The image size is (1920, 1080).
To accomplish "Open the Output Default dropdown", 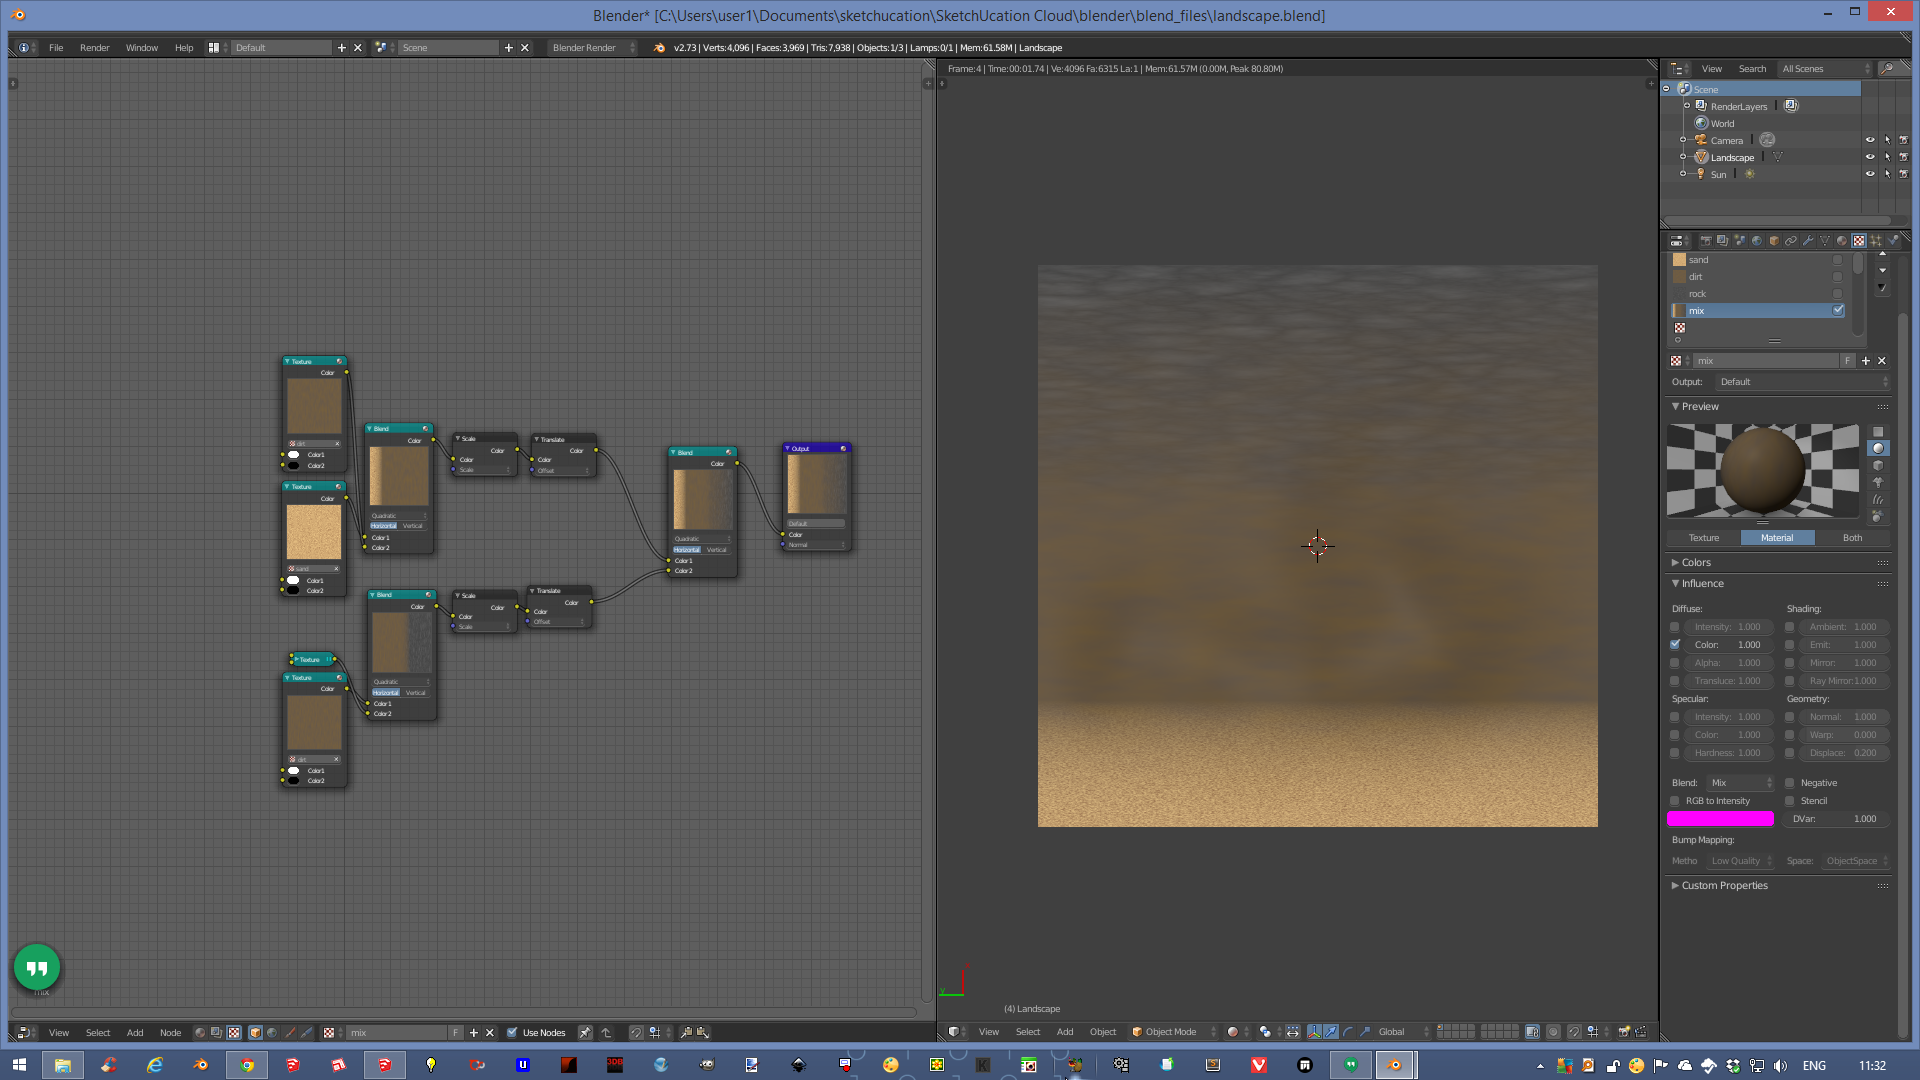I will (1802, 382).
